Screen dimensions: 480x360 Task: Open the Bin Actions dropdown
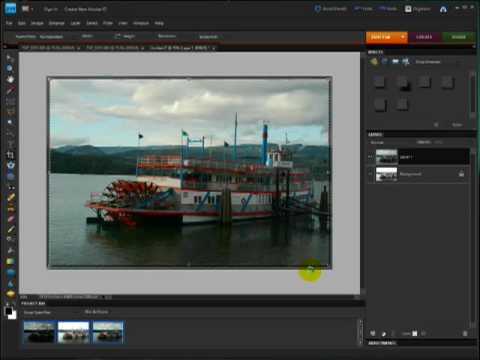click(96, 312)
